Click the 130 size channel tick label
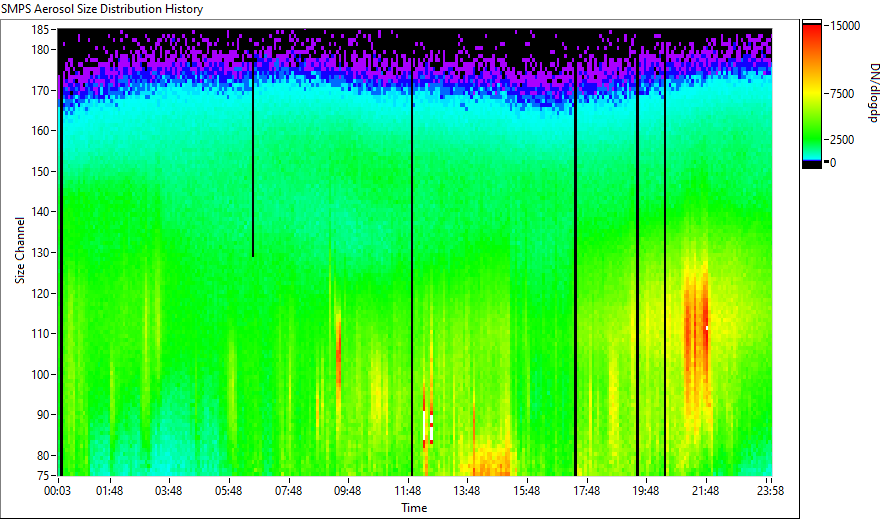 (41, 252)
